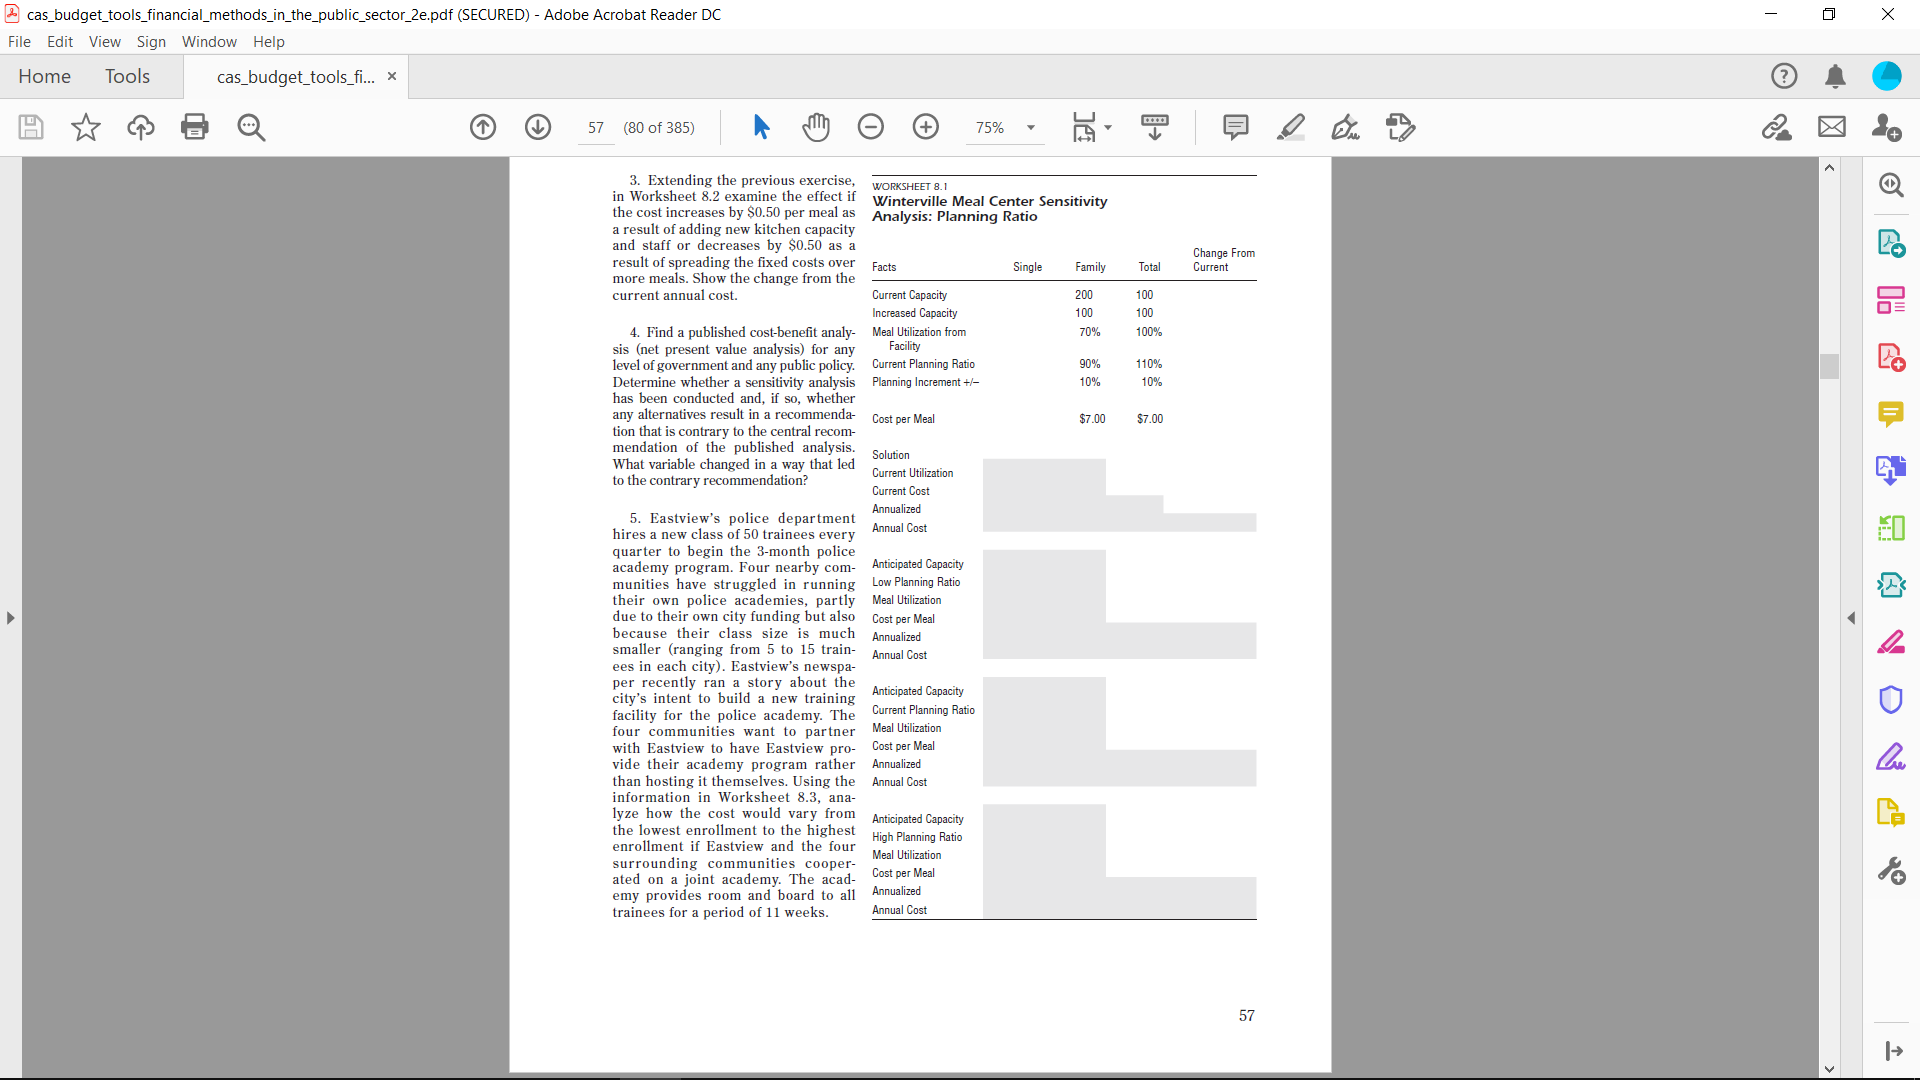The width and height of the screenshot is (1920, 1080).
Task: Zoom in with the plus button
Action: coord(926,127)
